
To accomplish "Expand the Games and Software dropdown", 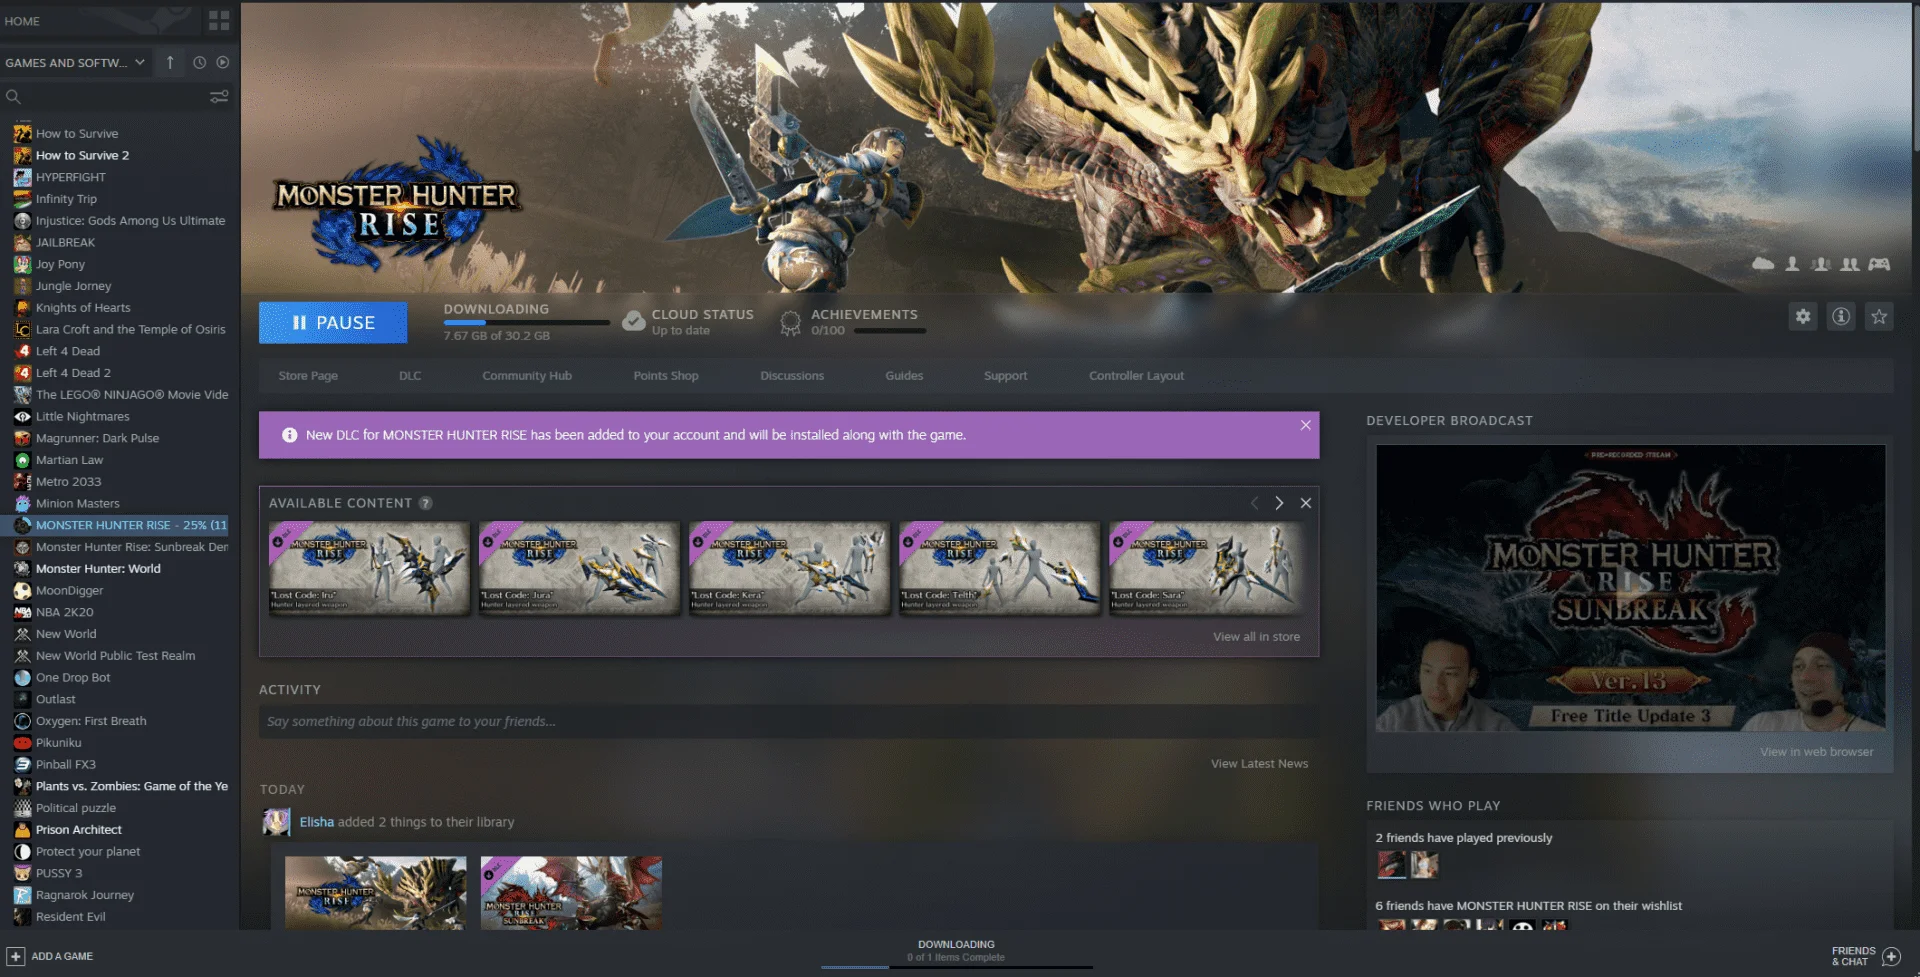I will point(76,62).
